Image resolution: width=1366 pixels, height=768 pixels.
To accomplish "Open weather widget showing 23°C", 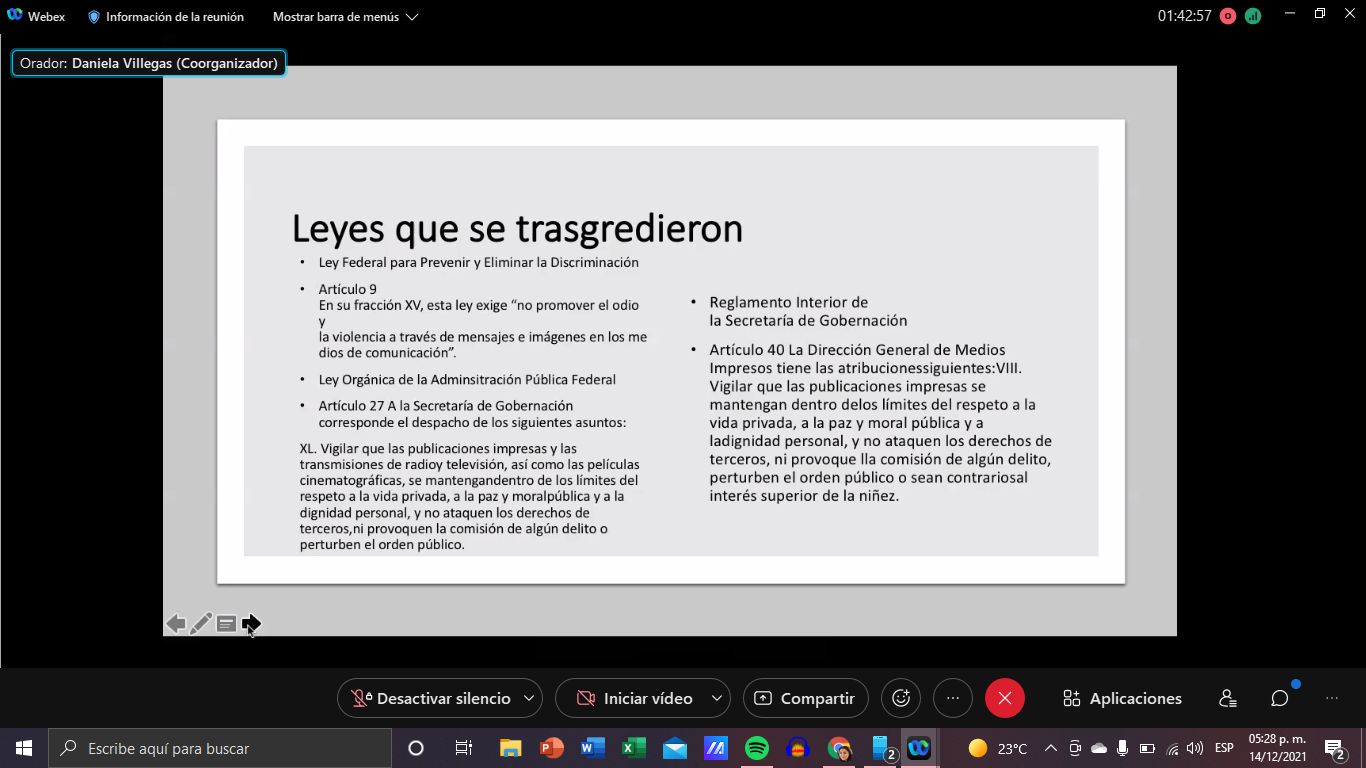I will coord(998,748).
